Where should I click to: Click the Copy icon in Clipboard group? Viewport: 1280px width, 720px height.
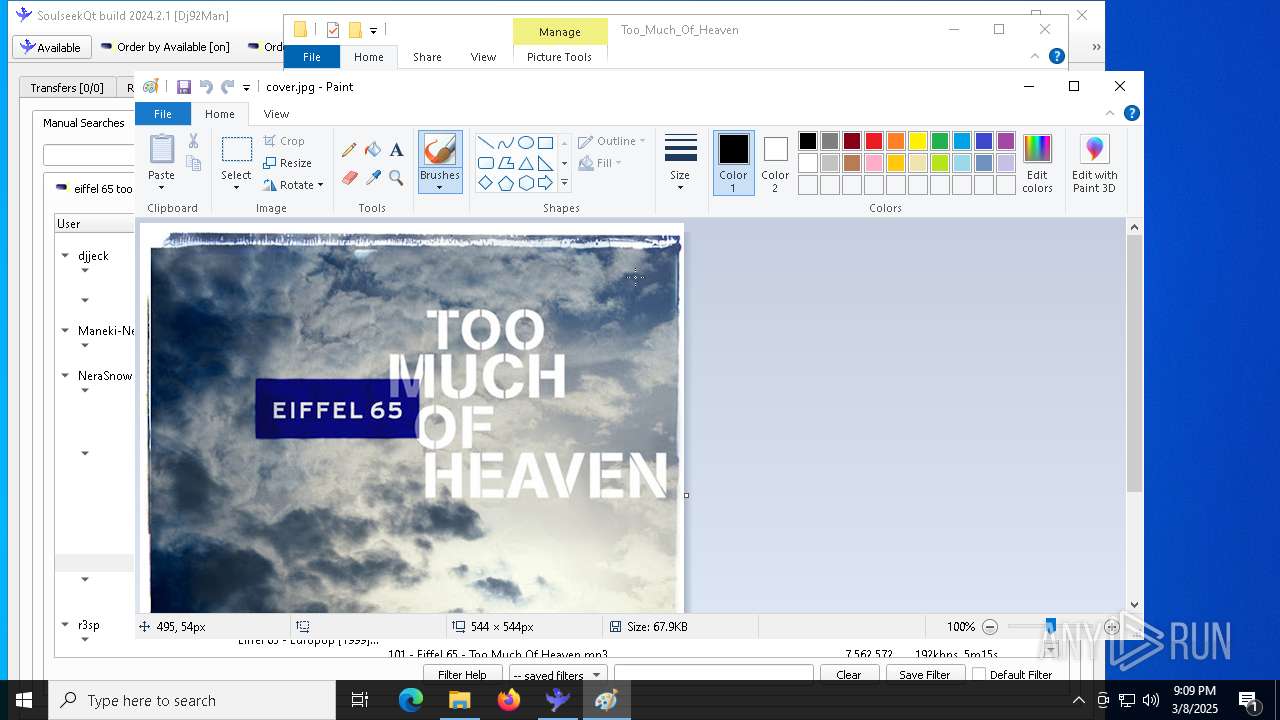click(x=194, y=163)
